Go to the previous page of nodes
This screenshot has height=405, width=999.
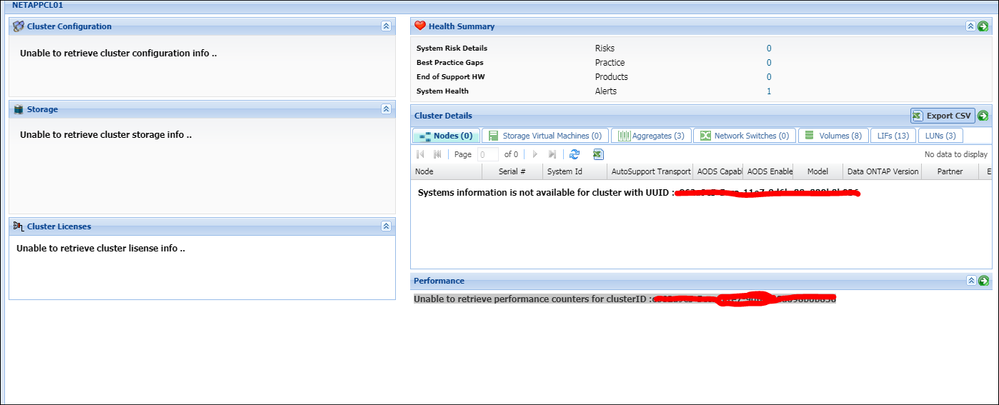[438, 155]
